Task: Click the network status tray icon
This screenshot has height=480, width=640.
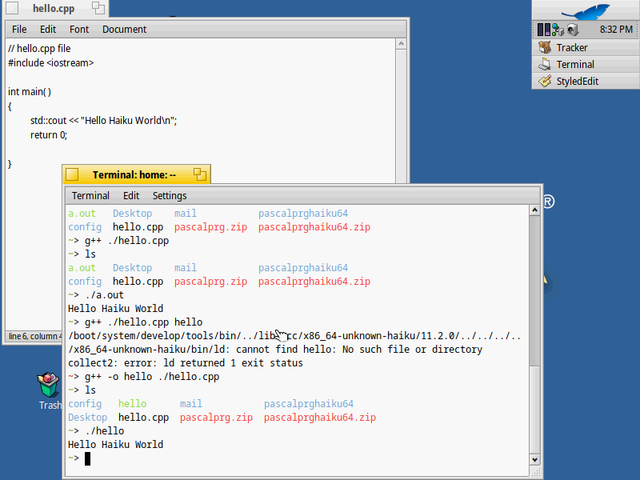Action: 558,29
